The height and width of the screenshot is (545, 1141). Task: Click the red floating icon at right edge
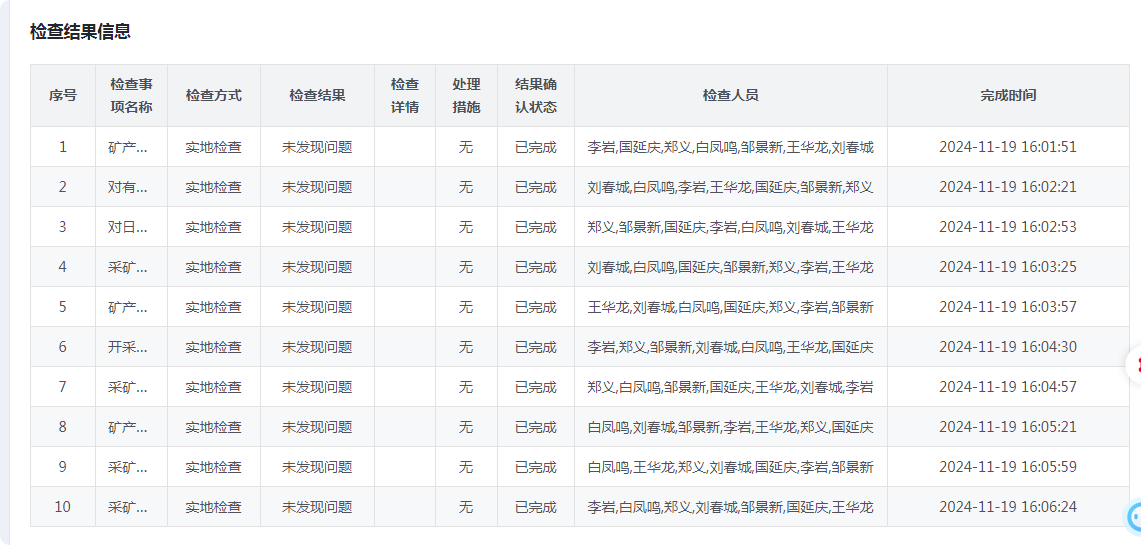(x=1134, y=365)
